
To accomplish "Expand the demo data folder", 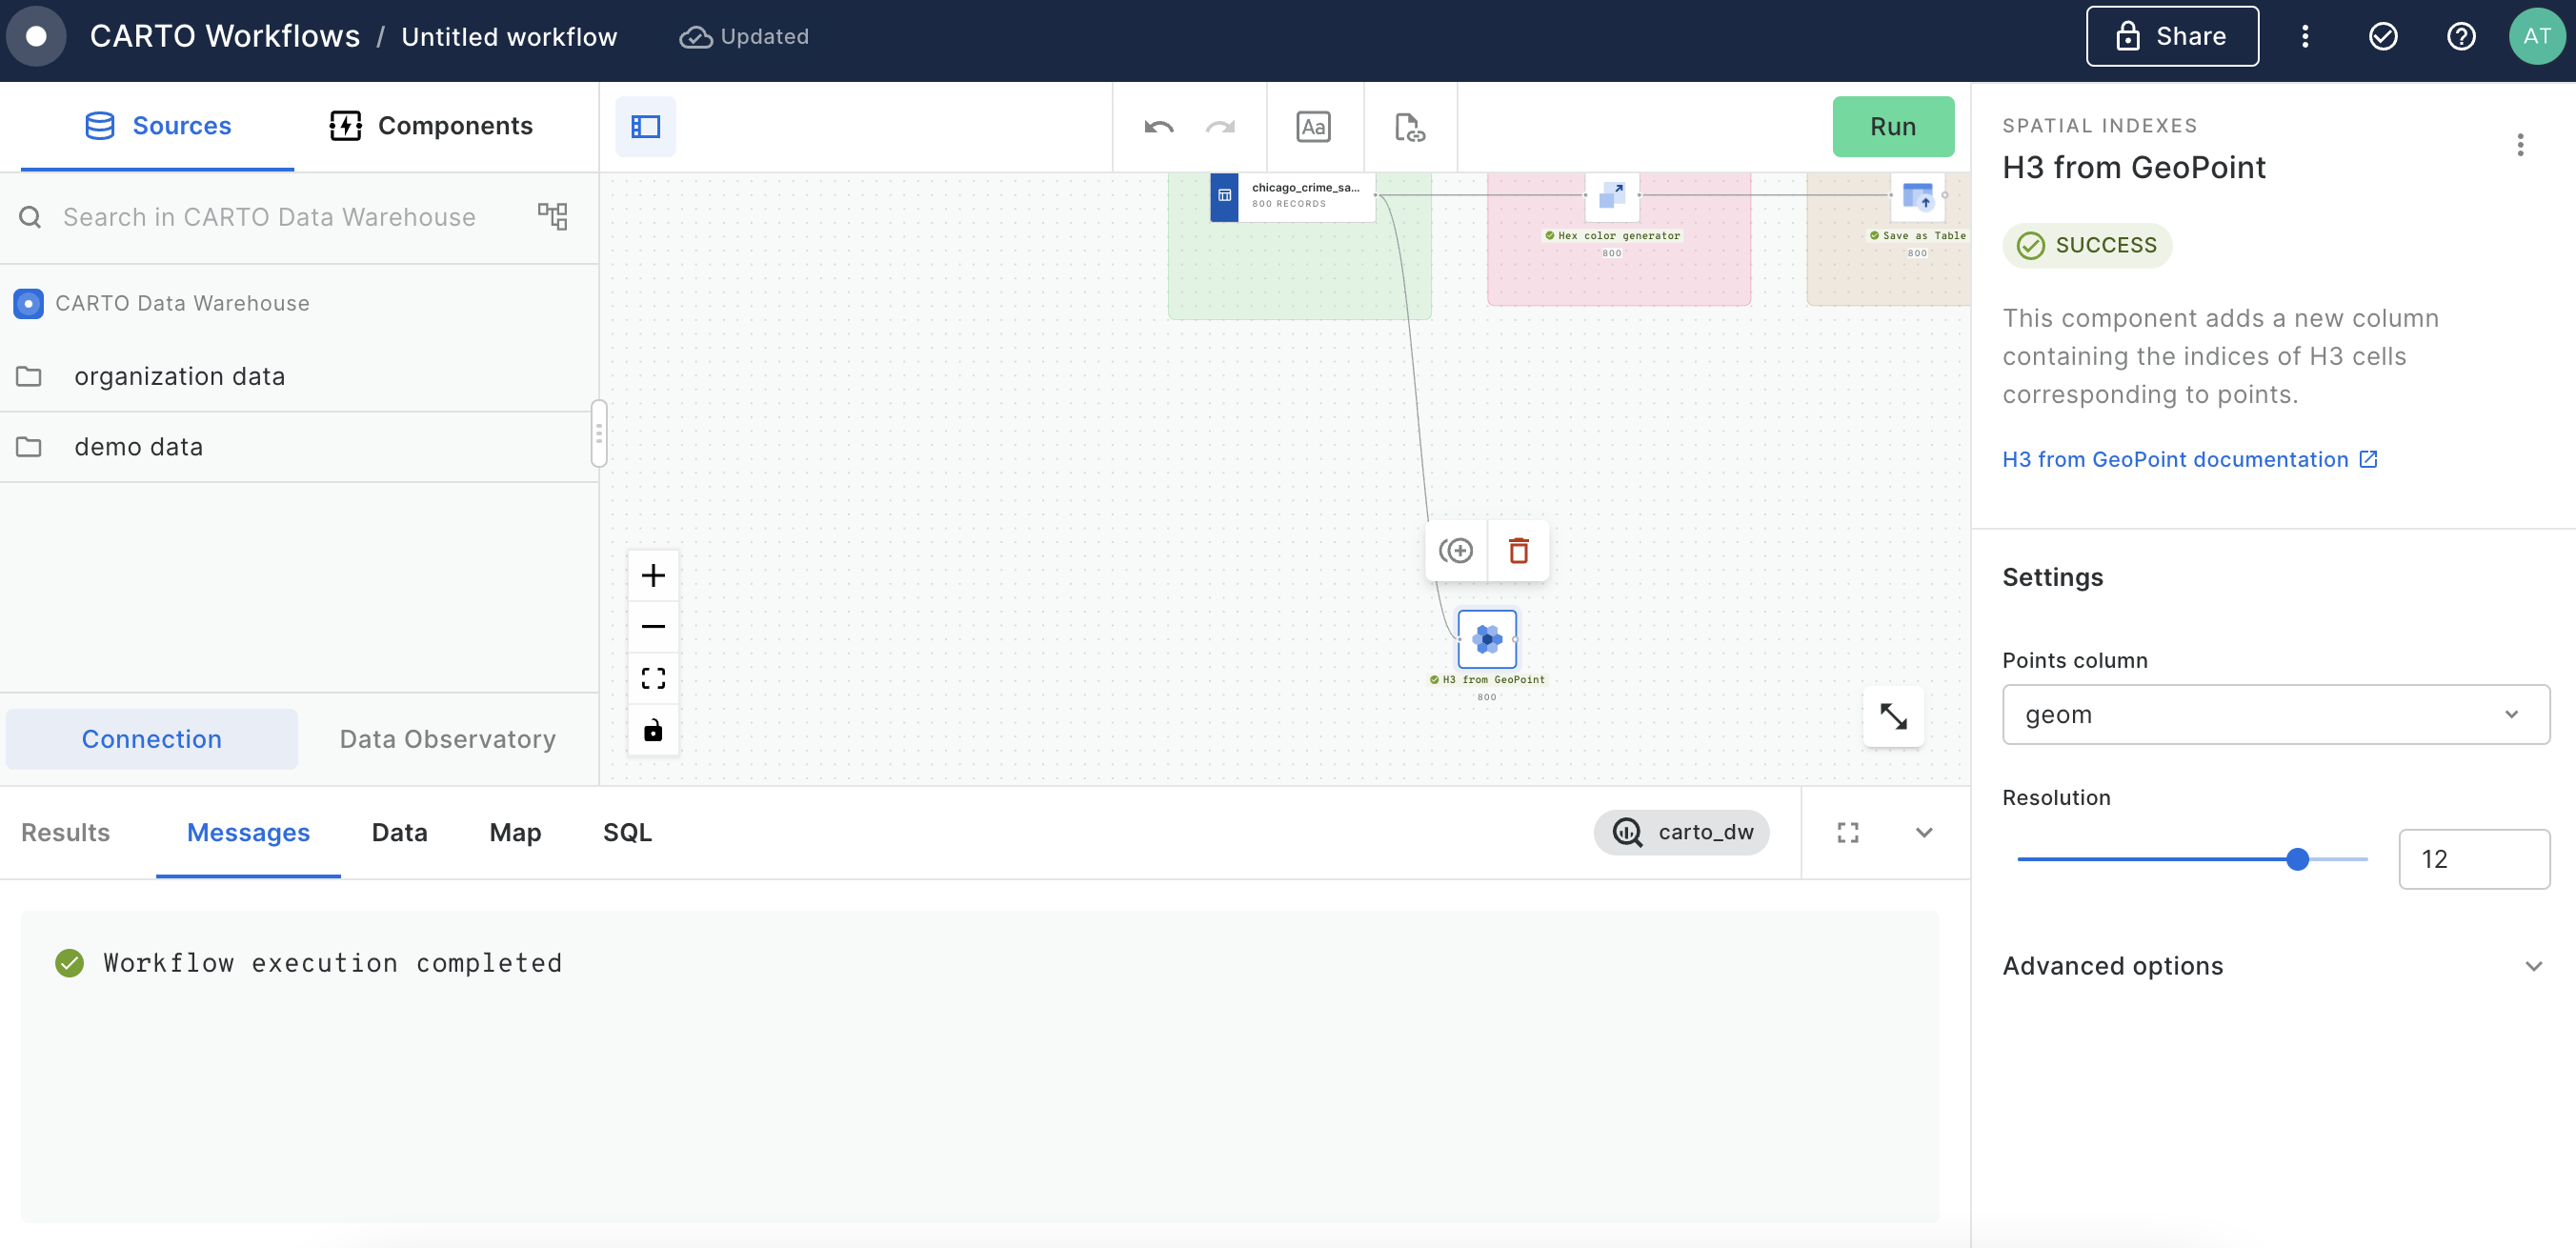I will click(299, 447).
